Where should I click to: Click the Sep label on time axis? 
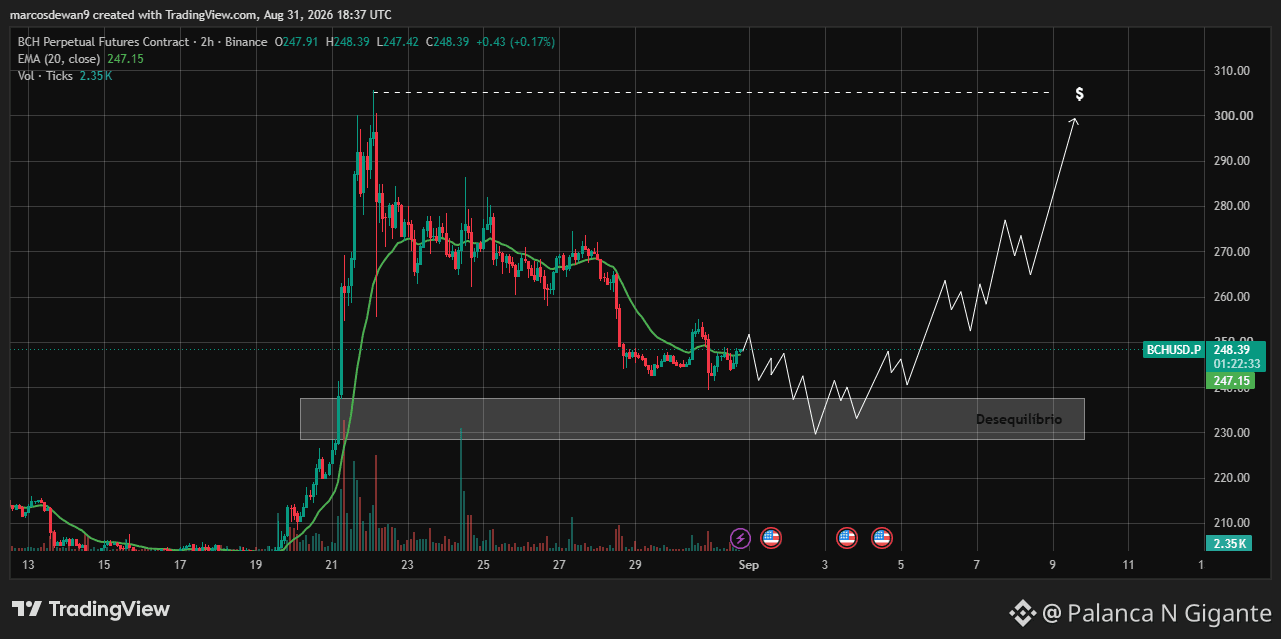(x=749, y=566)
